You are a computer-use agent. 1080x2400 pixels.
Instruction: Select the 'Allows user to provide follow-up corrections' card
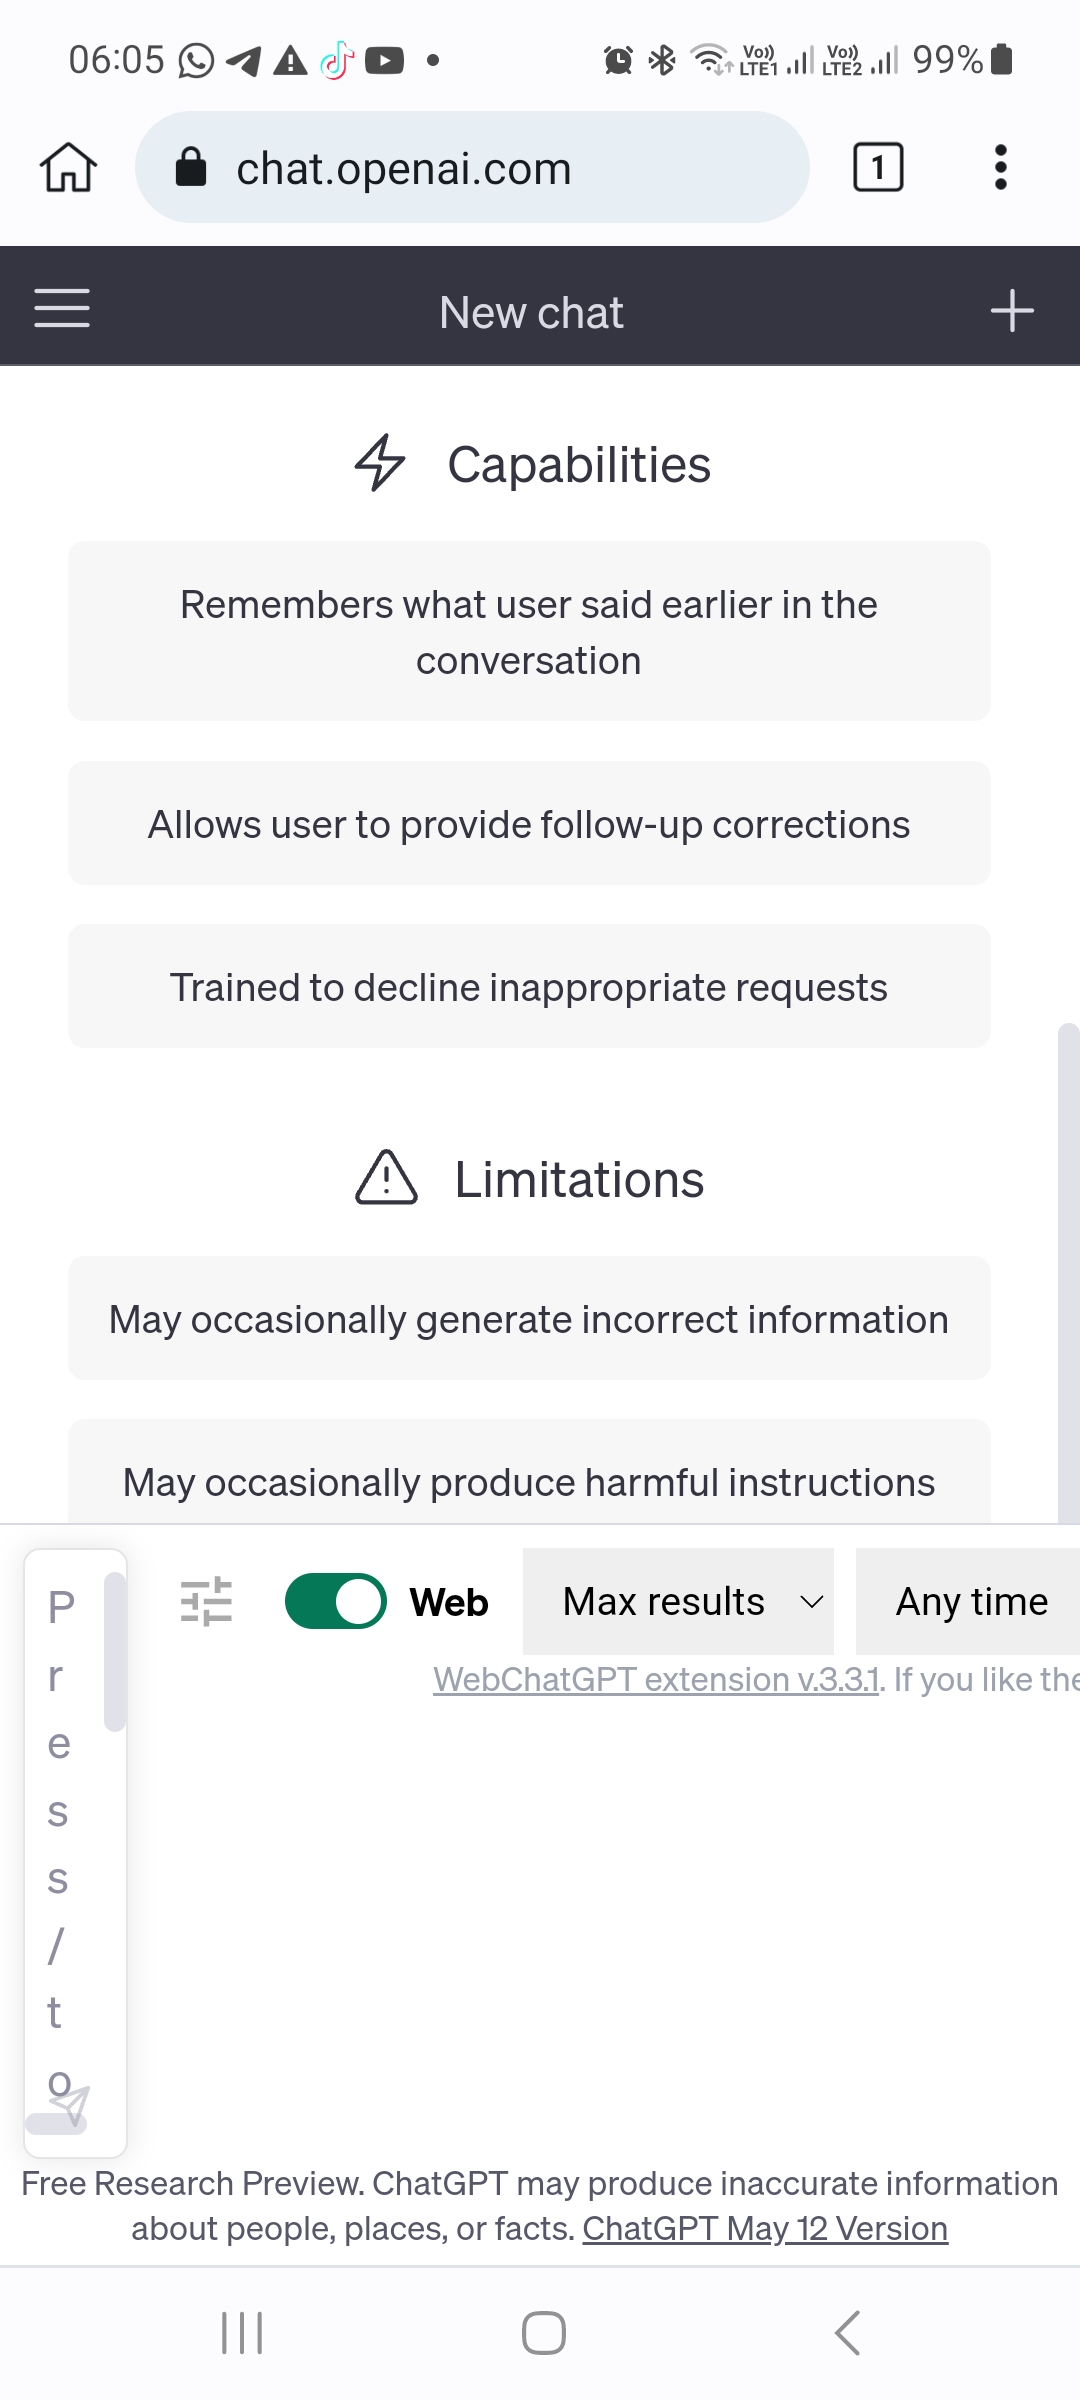[x=528, y=823]
